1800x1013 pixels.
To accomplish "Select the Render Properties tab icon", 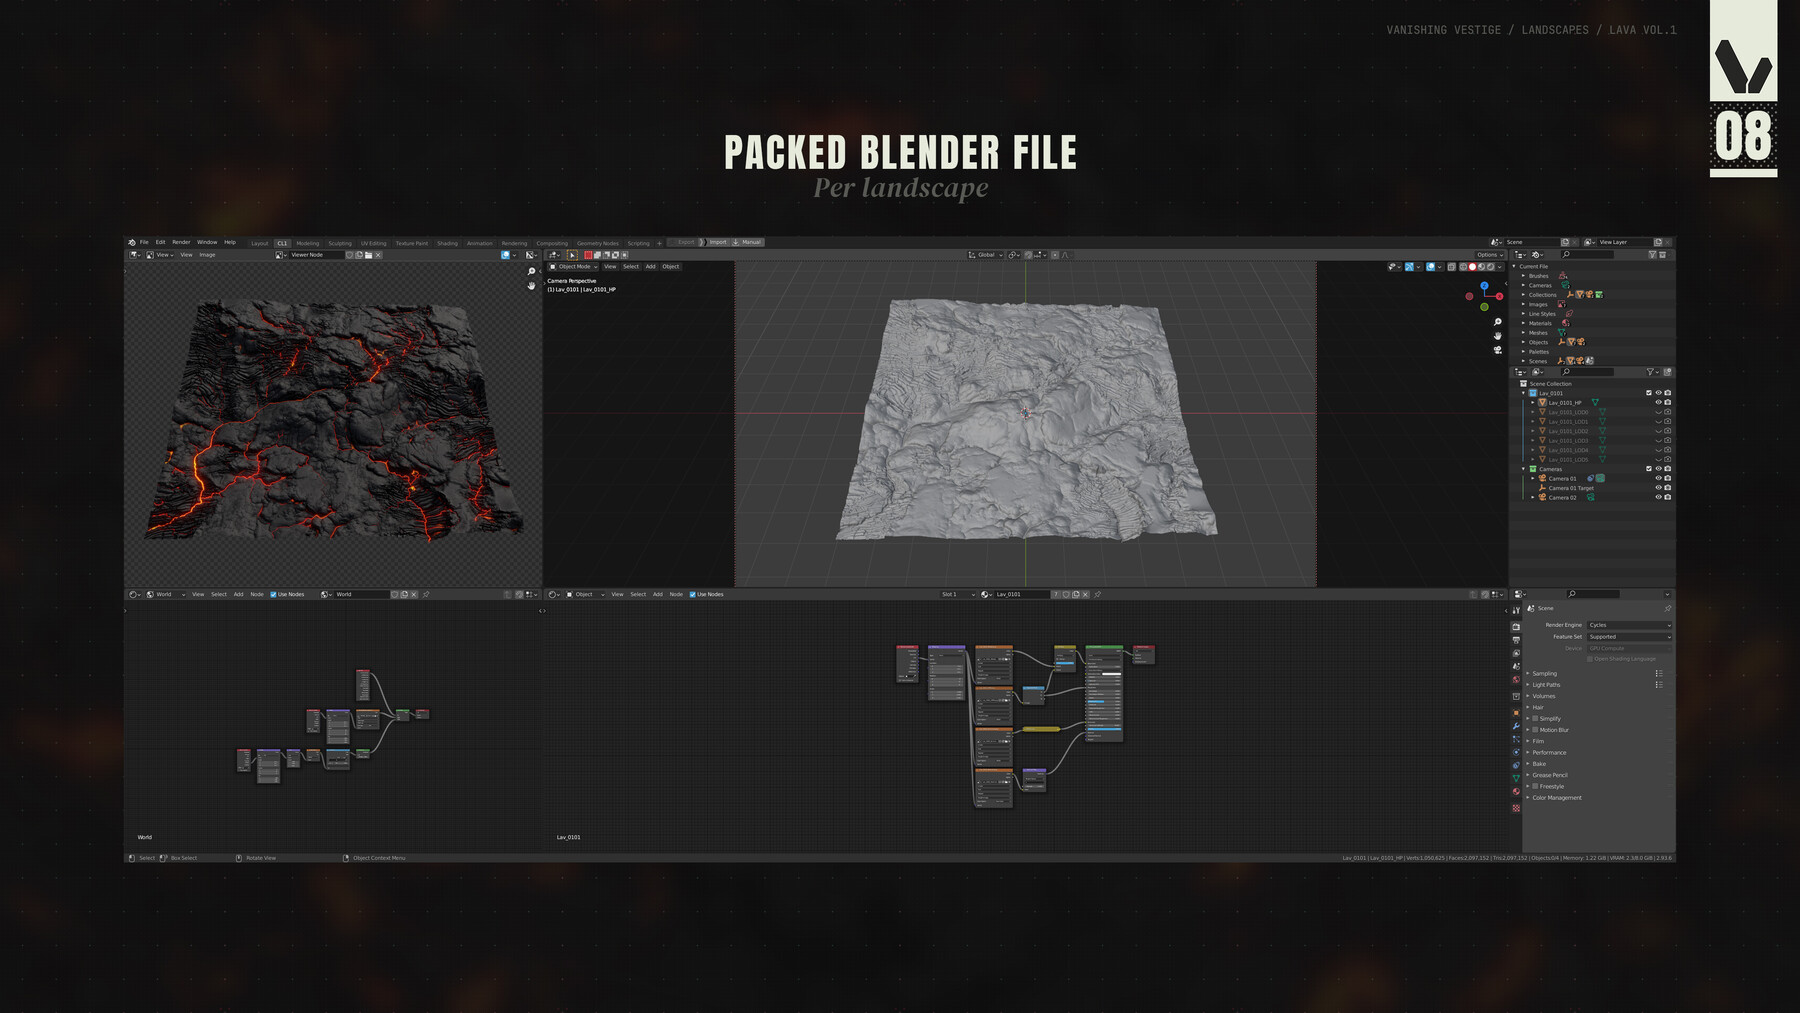I will click(1517, 628).
